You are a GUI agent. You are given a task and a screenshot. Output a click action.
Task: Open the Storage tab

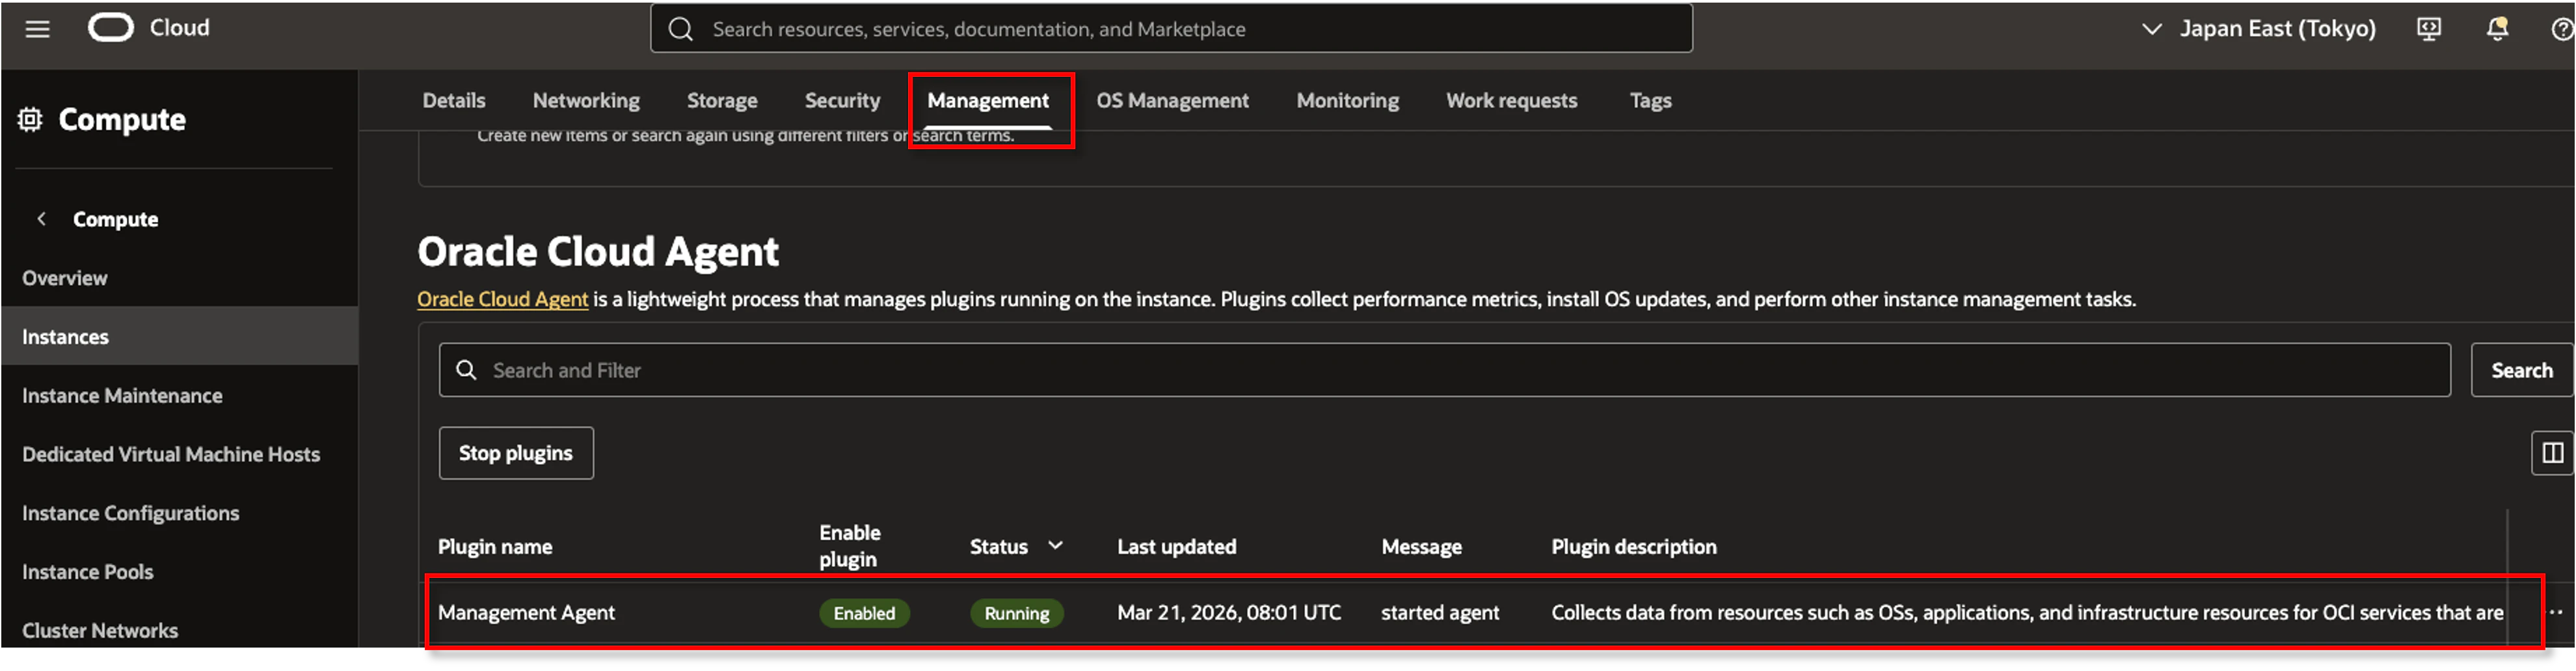point(722,100)
